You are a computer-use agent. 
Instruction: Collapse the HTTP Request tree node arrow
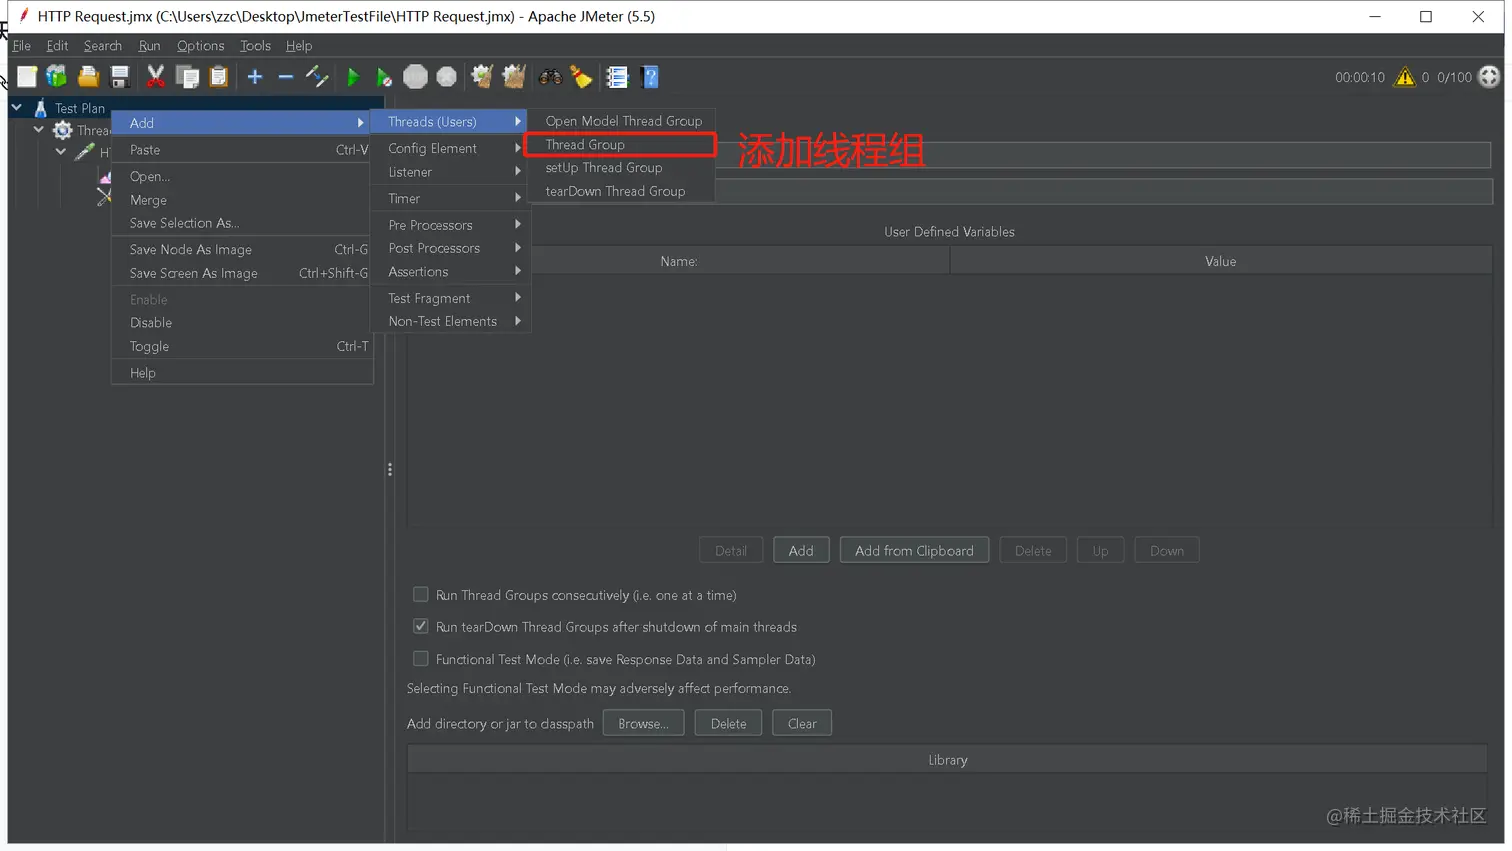point(61,152)
